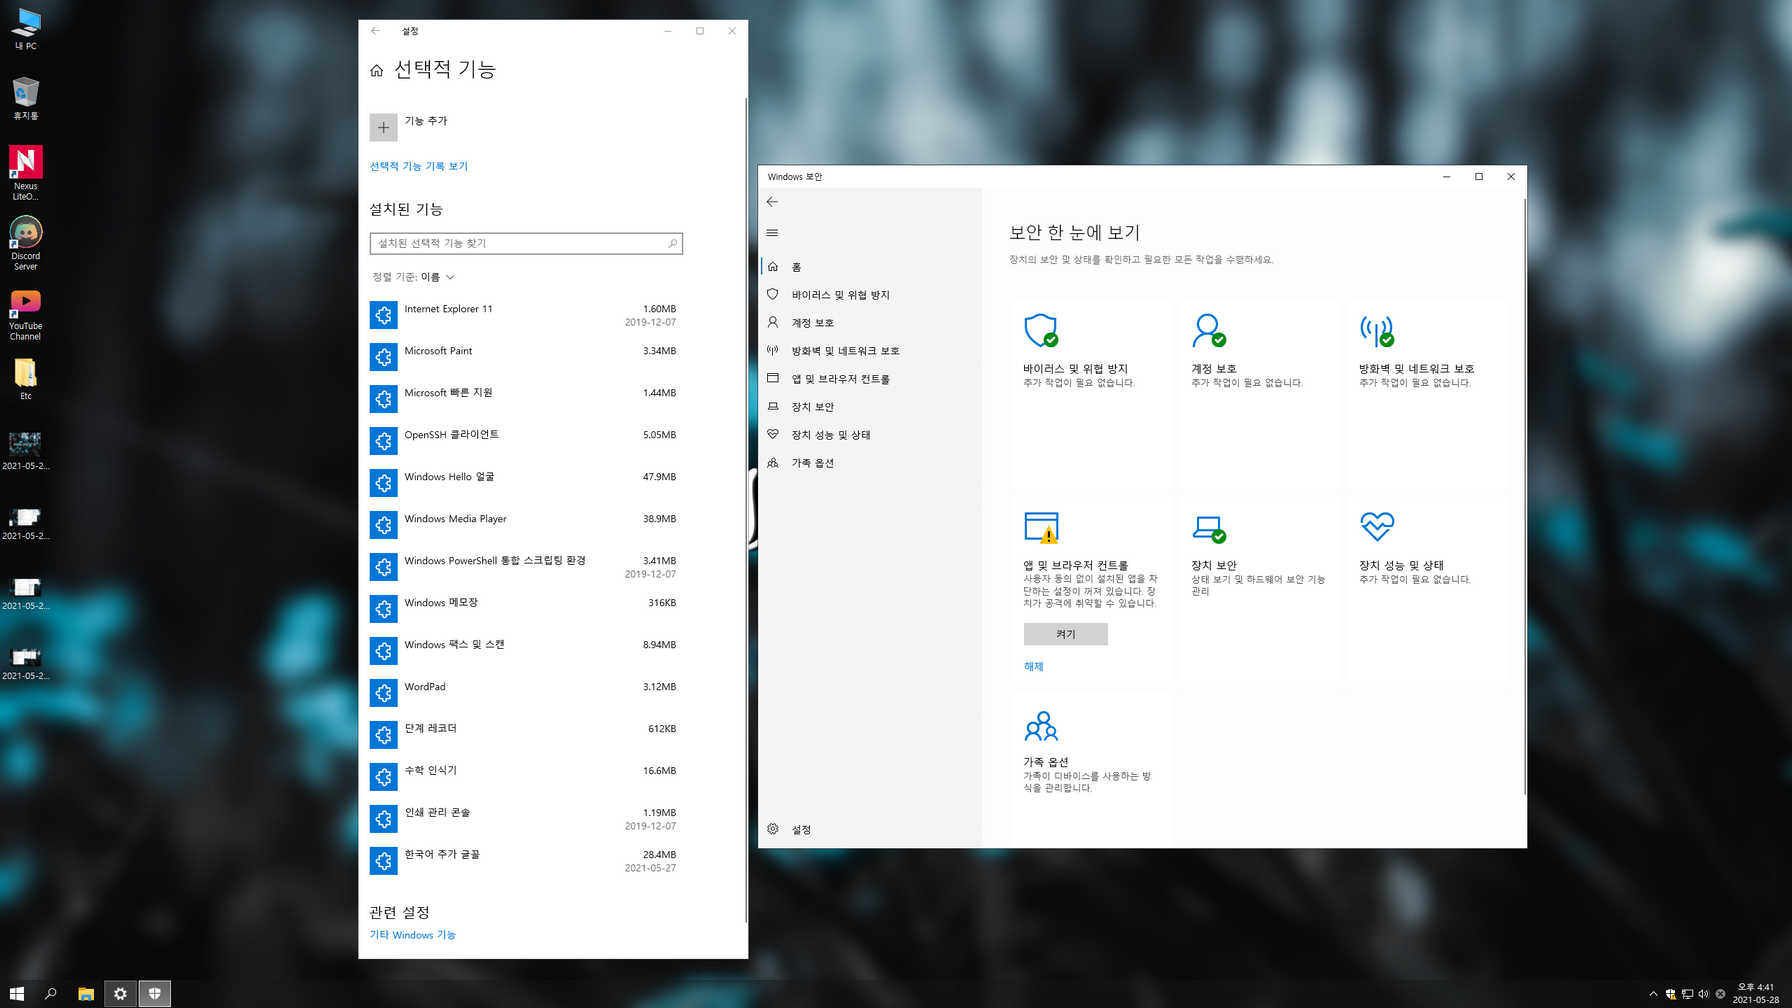The width and height of the screenshot is (1792, 1008).
Task: Open Discord Server desktop shortcut
Action: [x=25, y=243]
